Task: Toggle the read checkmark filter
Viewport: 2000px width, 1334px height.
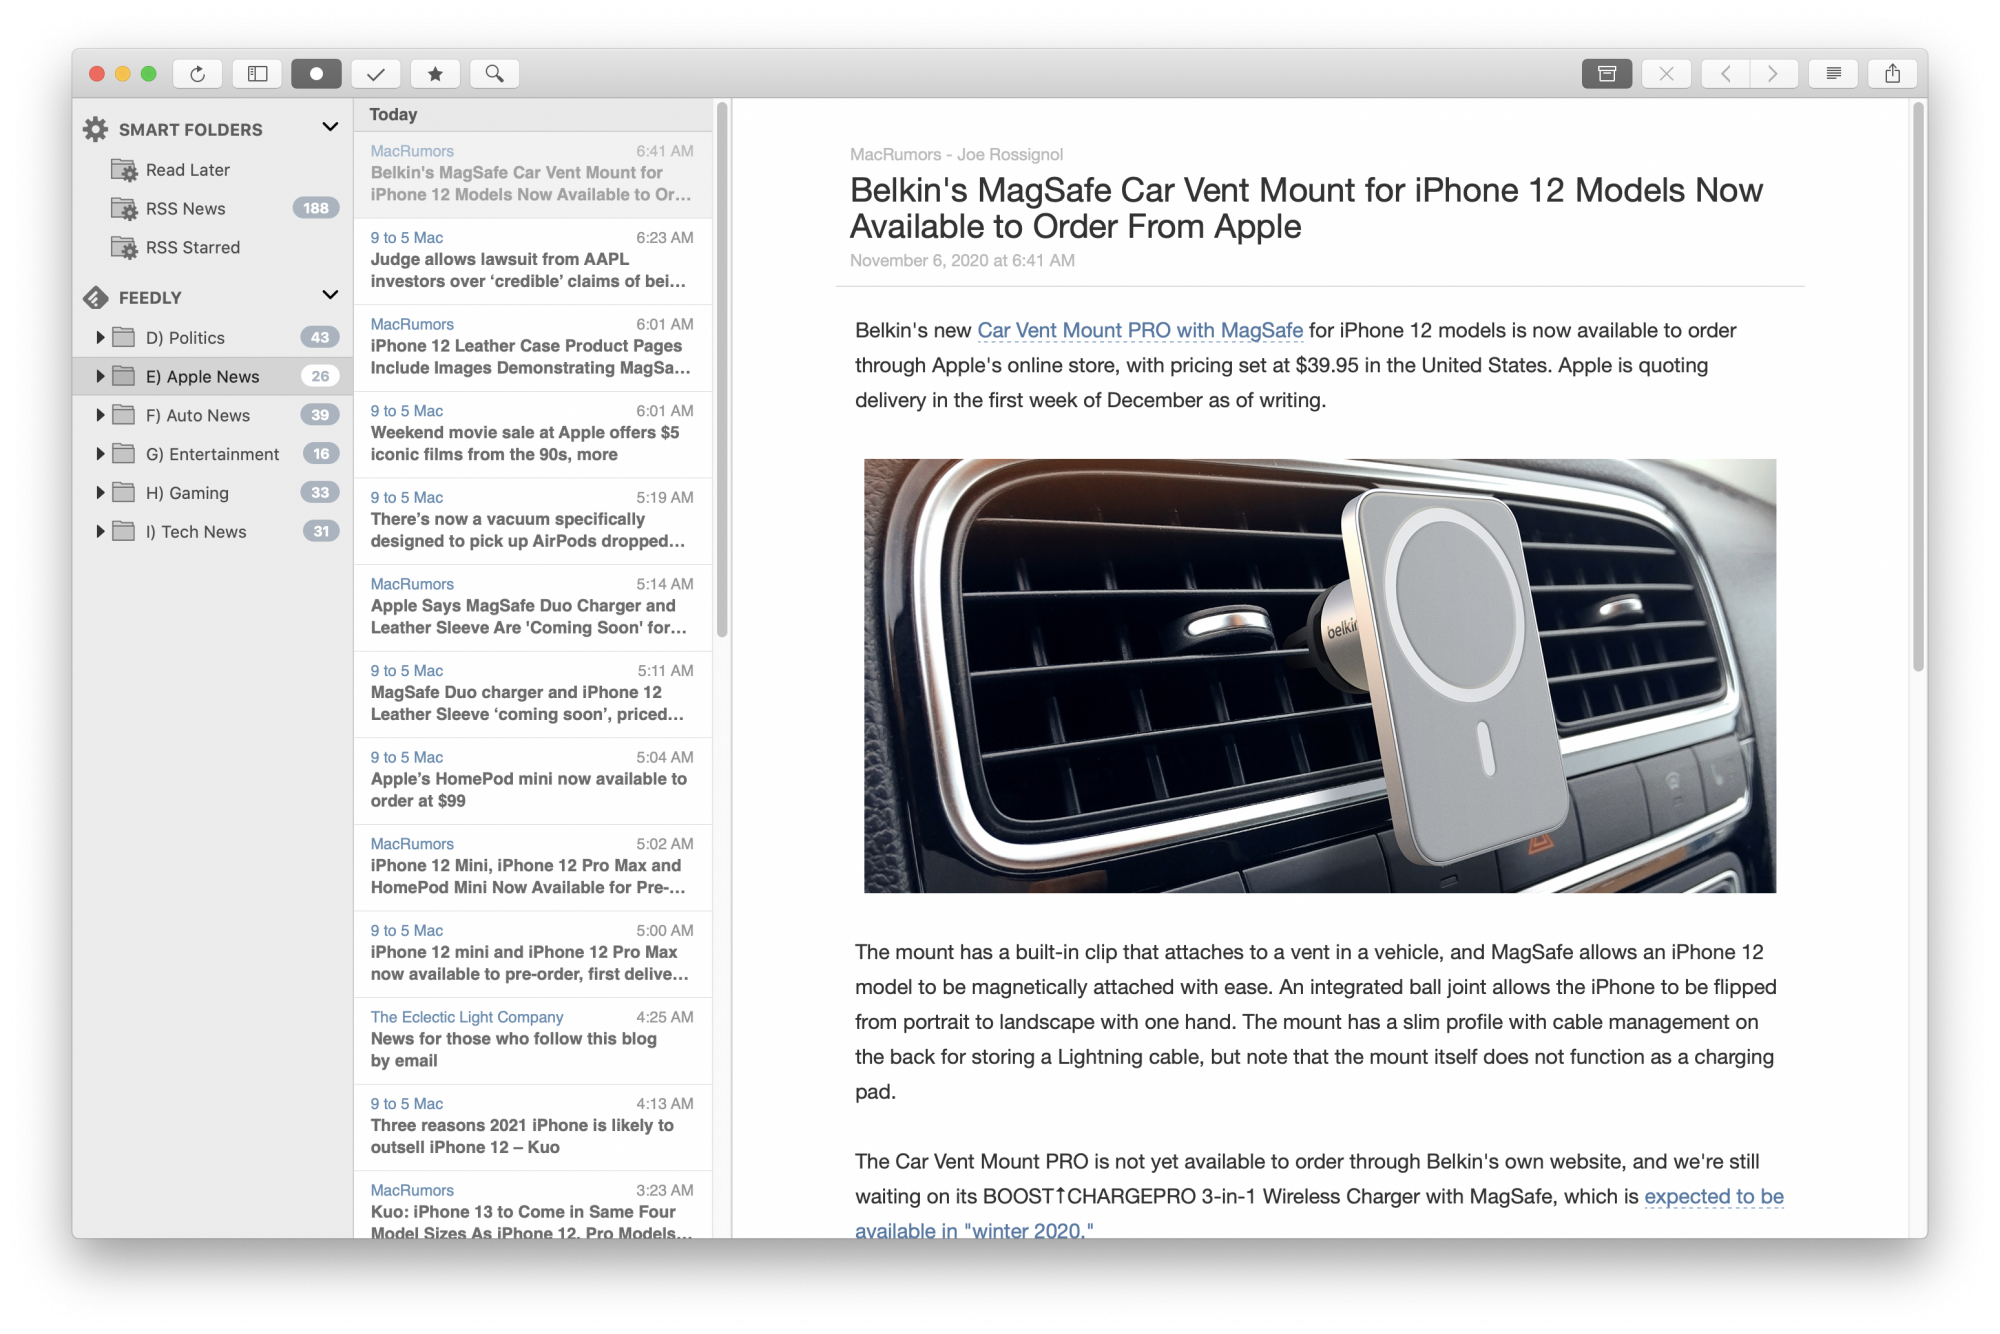Action: [x=376, y=74]
